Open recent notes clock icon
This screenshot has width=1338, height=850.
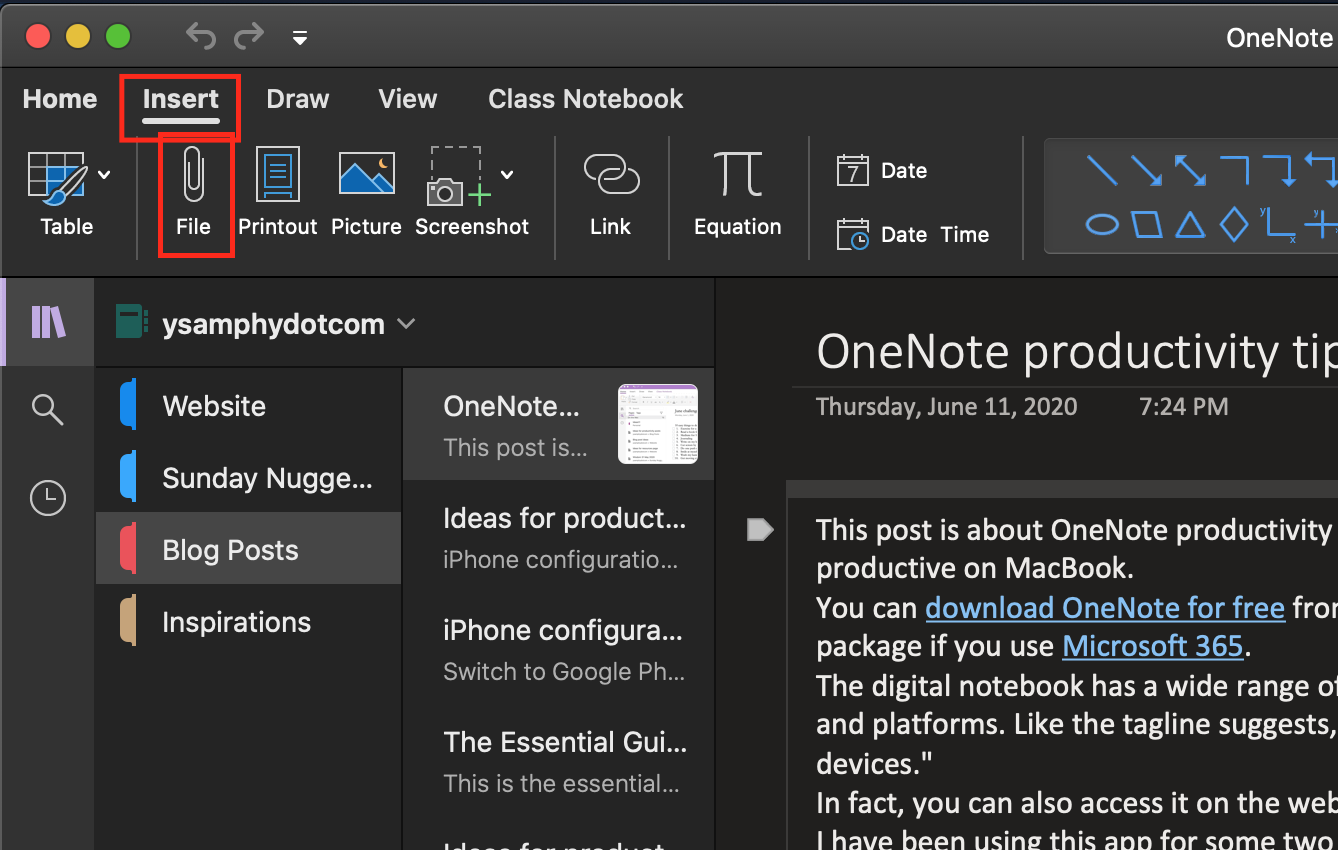(48, 498)
